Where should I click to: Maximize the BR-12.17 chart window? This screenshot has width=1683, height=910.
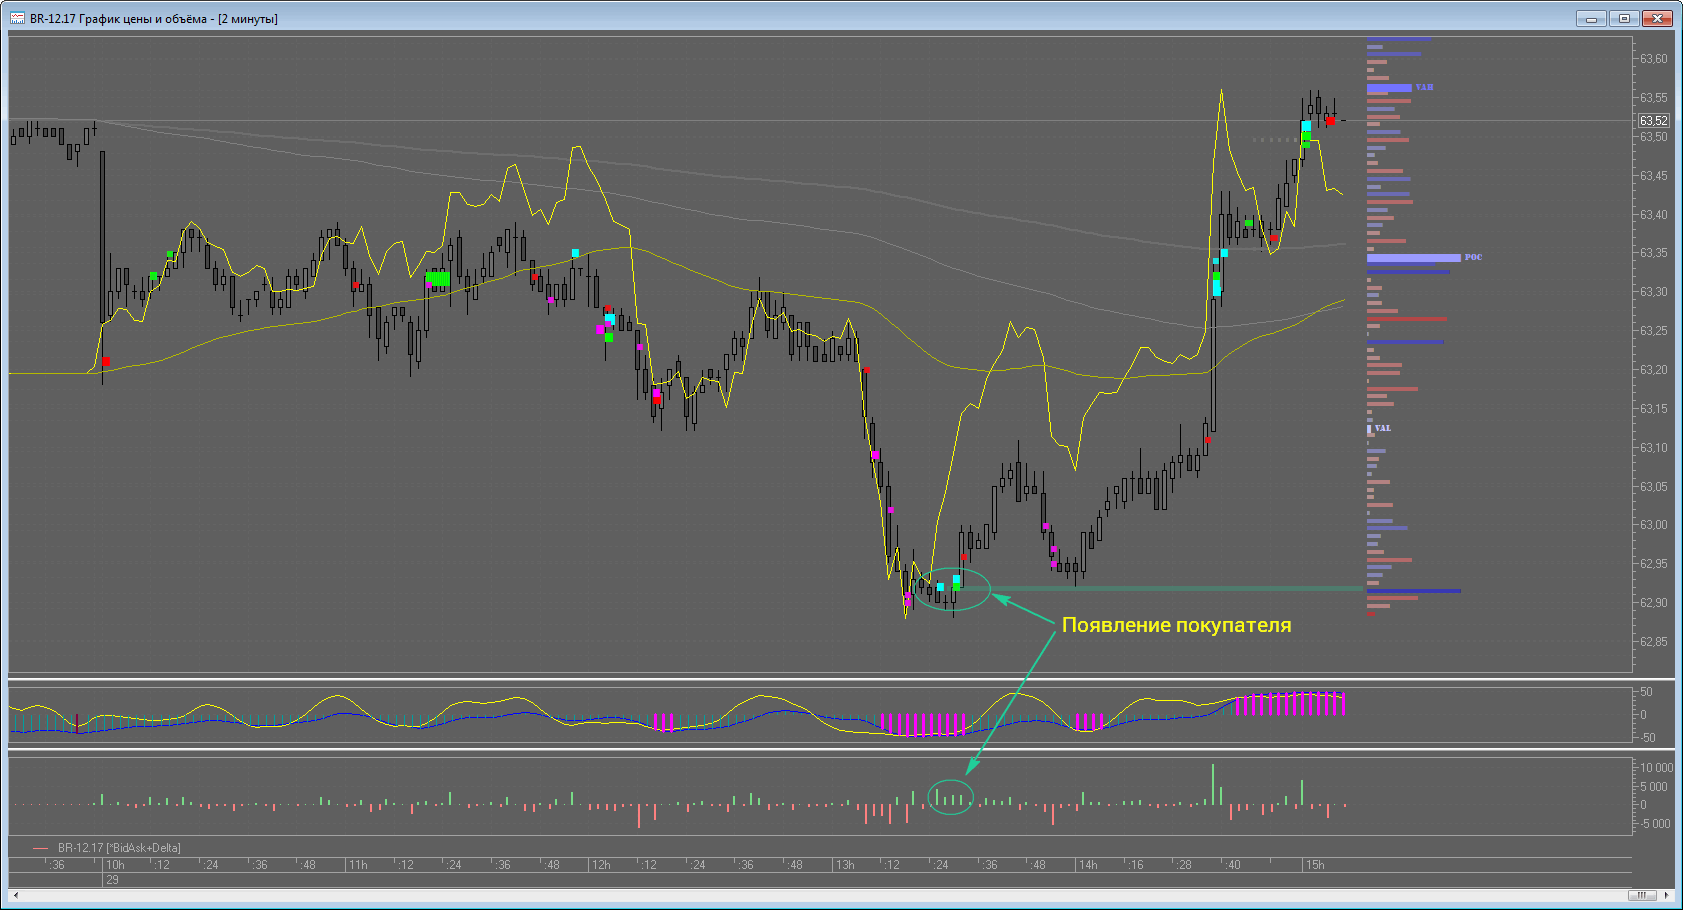coord(1624,18)
